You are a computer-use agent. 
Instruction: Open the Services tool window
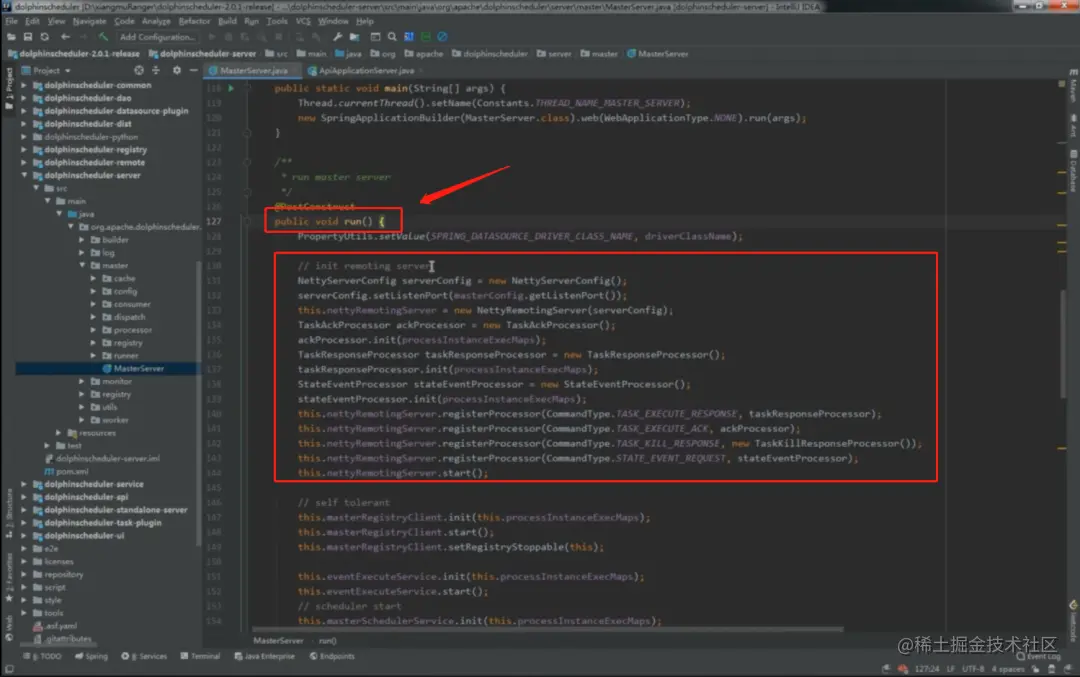point(144,656)
